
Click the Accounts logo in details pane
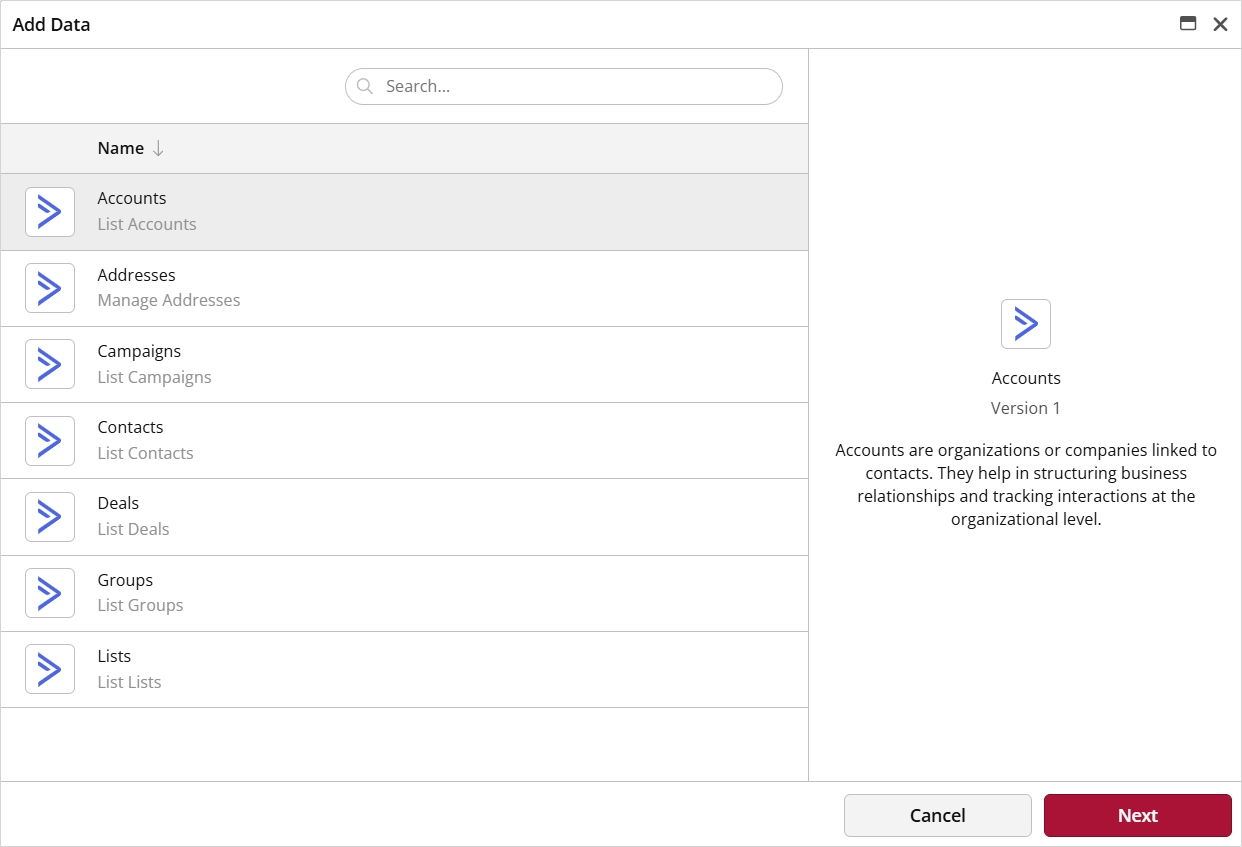[1026, 324]
